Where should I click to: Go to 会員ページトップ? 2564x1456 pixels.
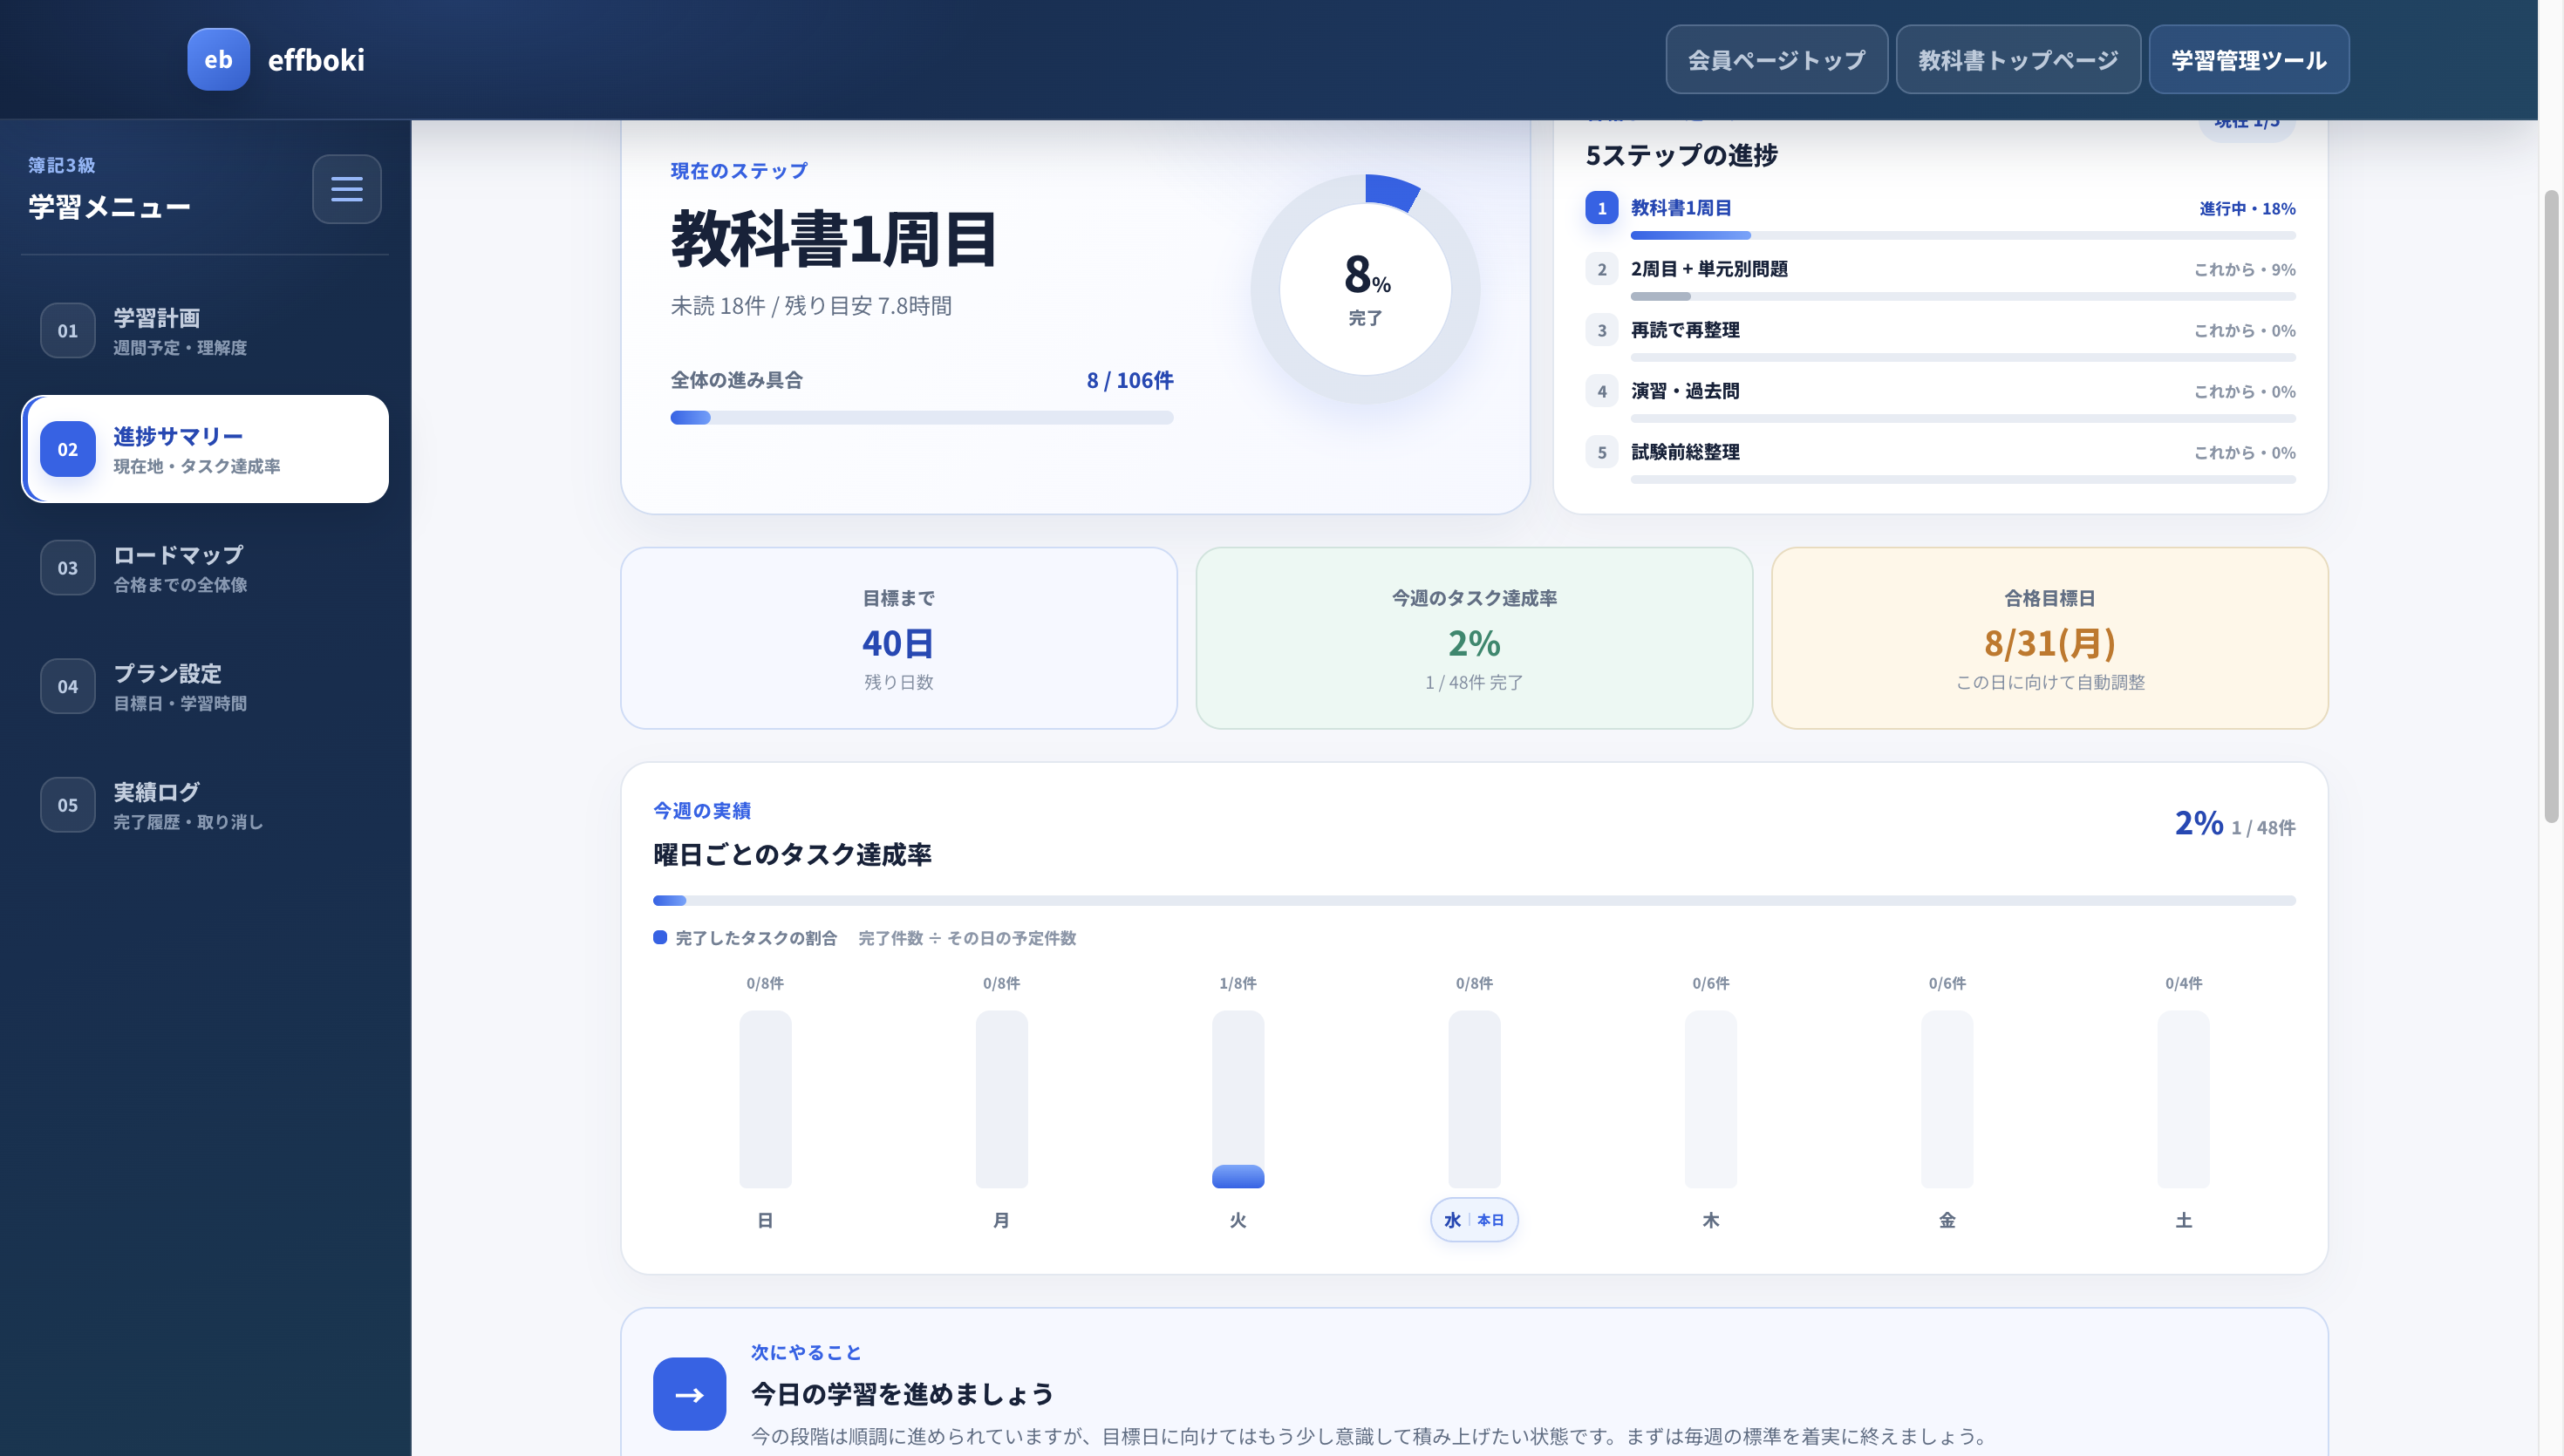coord(1776,59)
